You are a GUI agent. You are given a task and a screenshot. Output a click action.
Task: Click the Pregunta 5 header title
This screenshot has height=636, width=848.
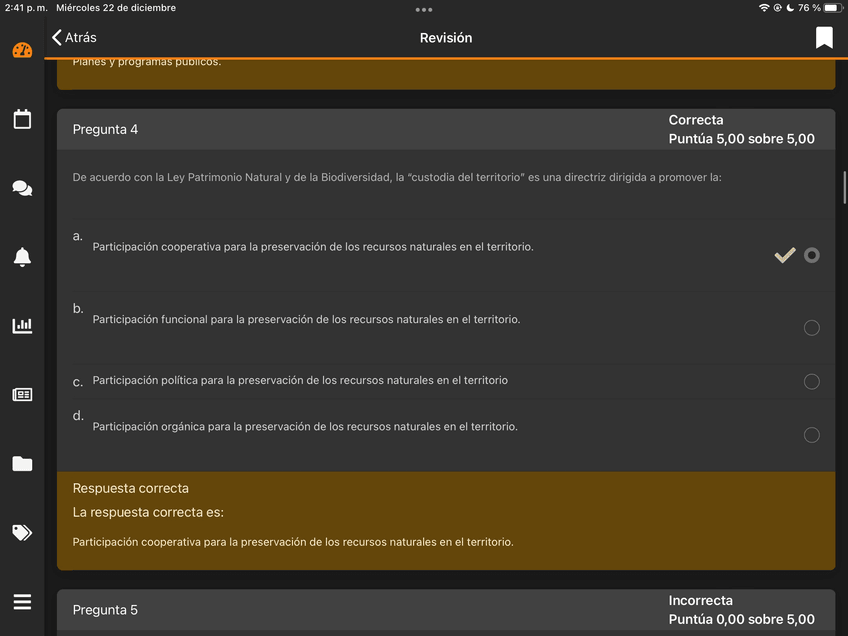[105, 610]
